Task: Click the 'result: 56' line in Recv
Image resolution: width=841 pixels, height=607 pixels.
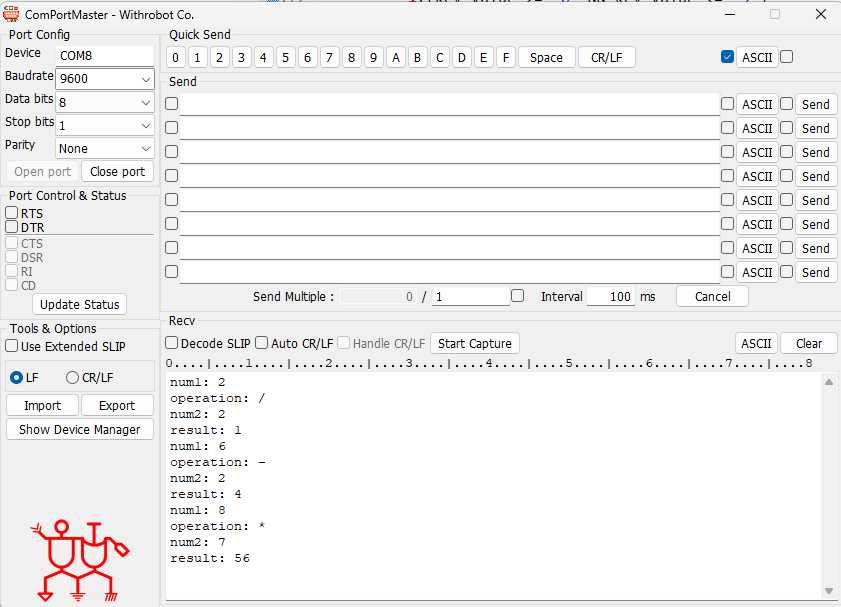Action: click(x=210, y=558)
